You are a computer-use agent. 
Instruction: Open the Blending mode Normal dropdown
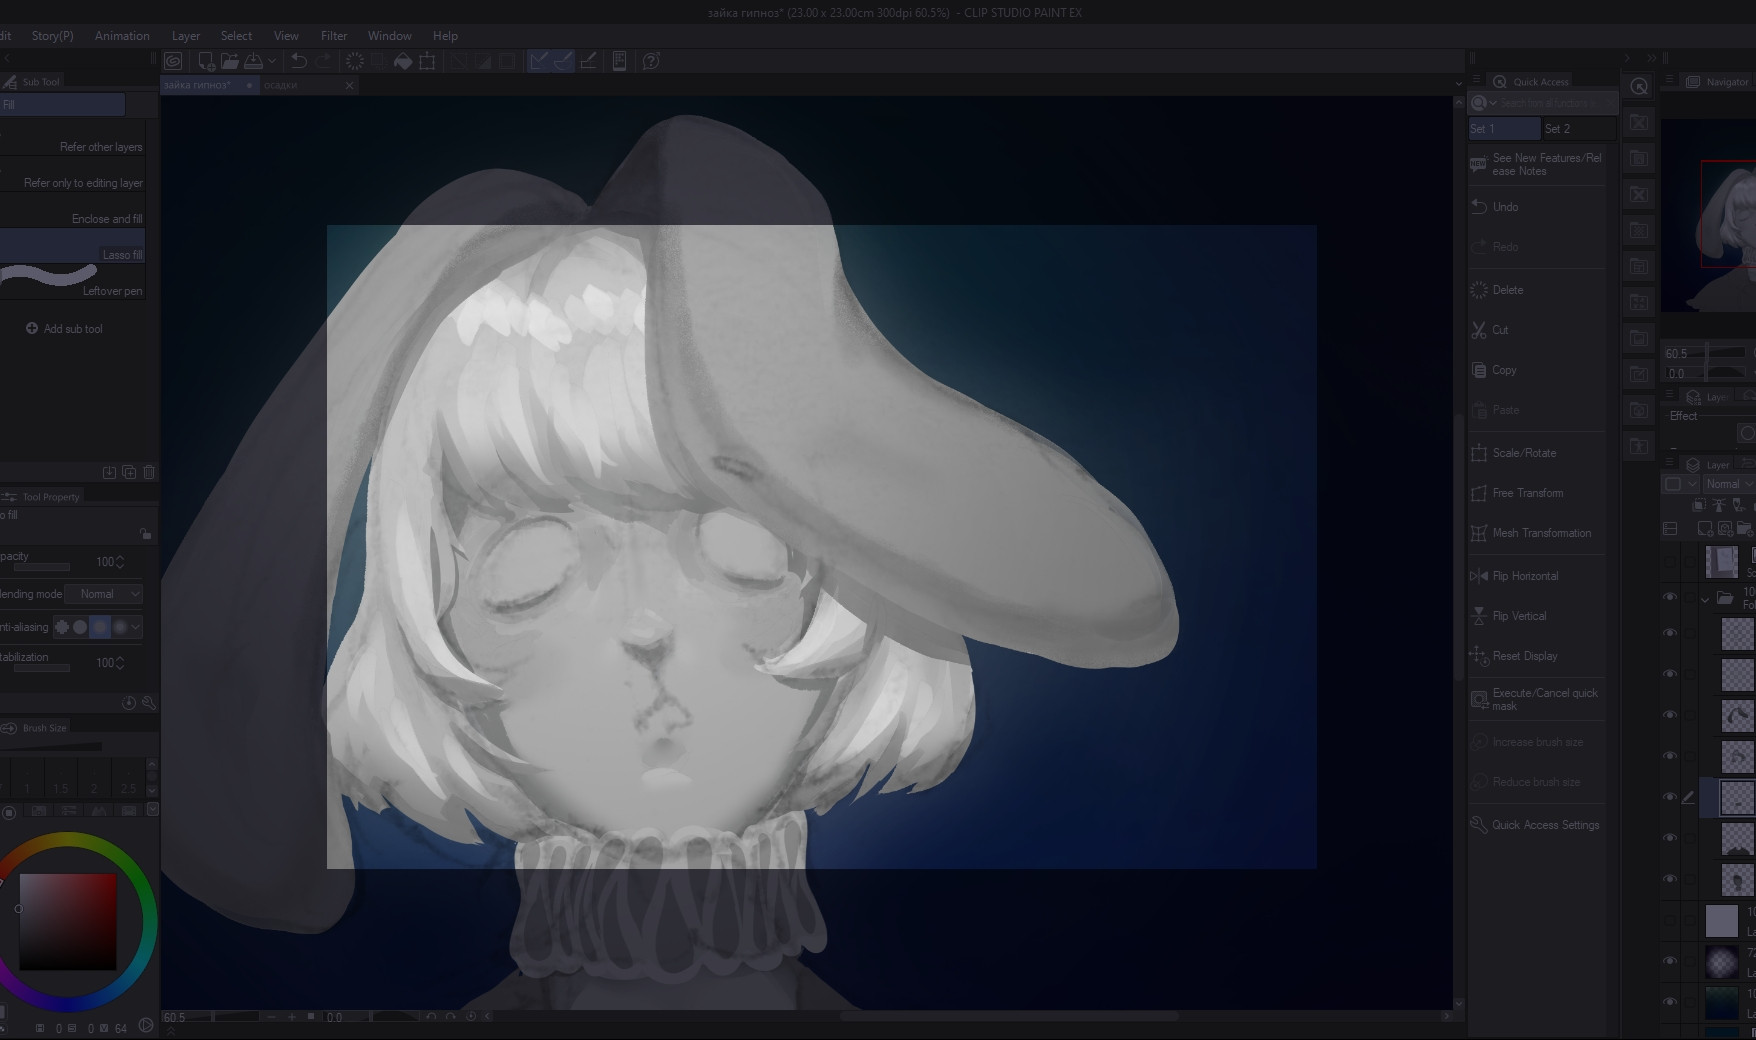104,594
